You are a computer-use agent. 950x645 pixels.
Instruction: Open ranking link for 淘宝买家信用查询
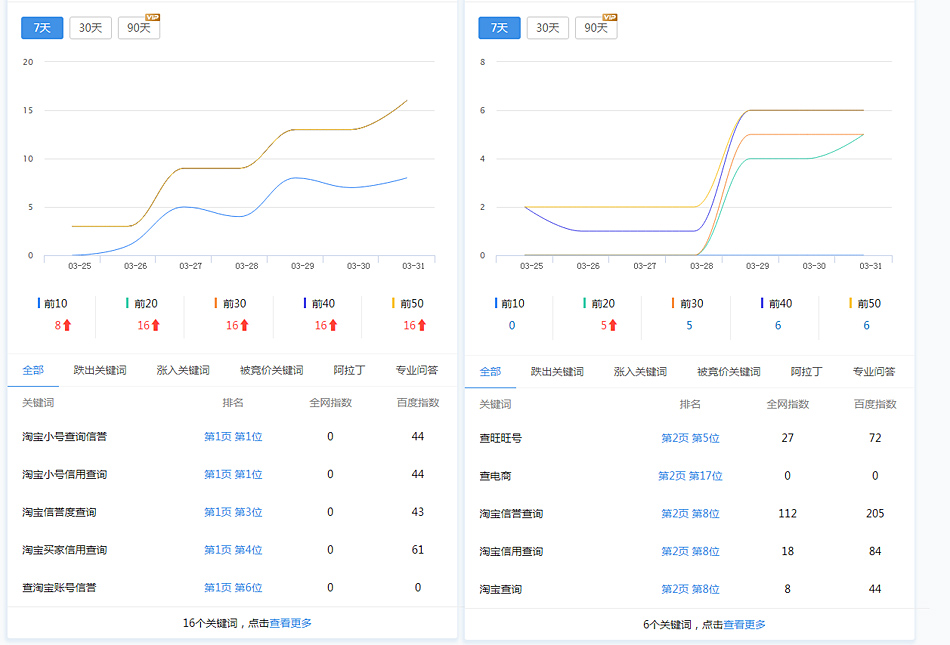(x=233, y=550)
